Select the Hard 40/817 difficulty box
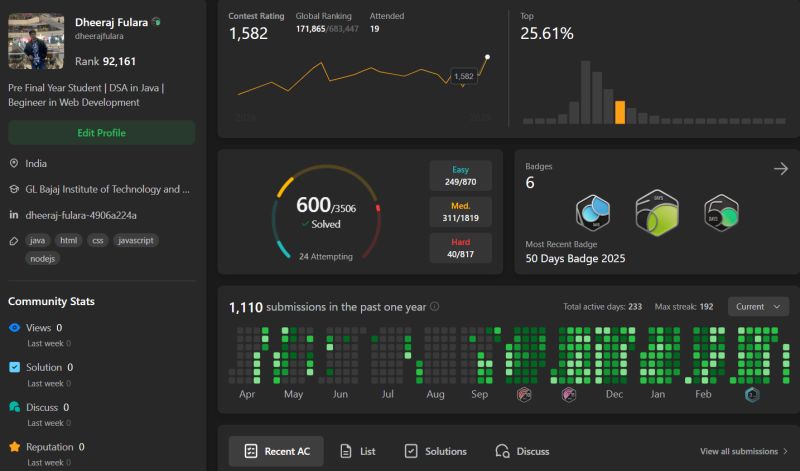800x471 pixels. coord(460,248)
